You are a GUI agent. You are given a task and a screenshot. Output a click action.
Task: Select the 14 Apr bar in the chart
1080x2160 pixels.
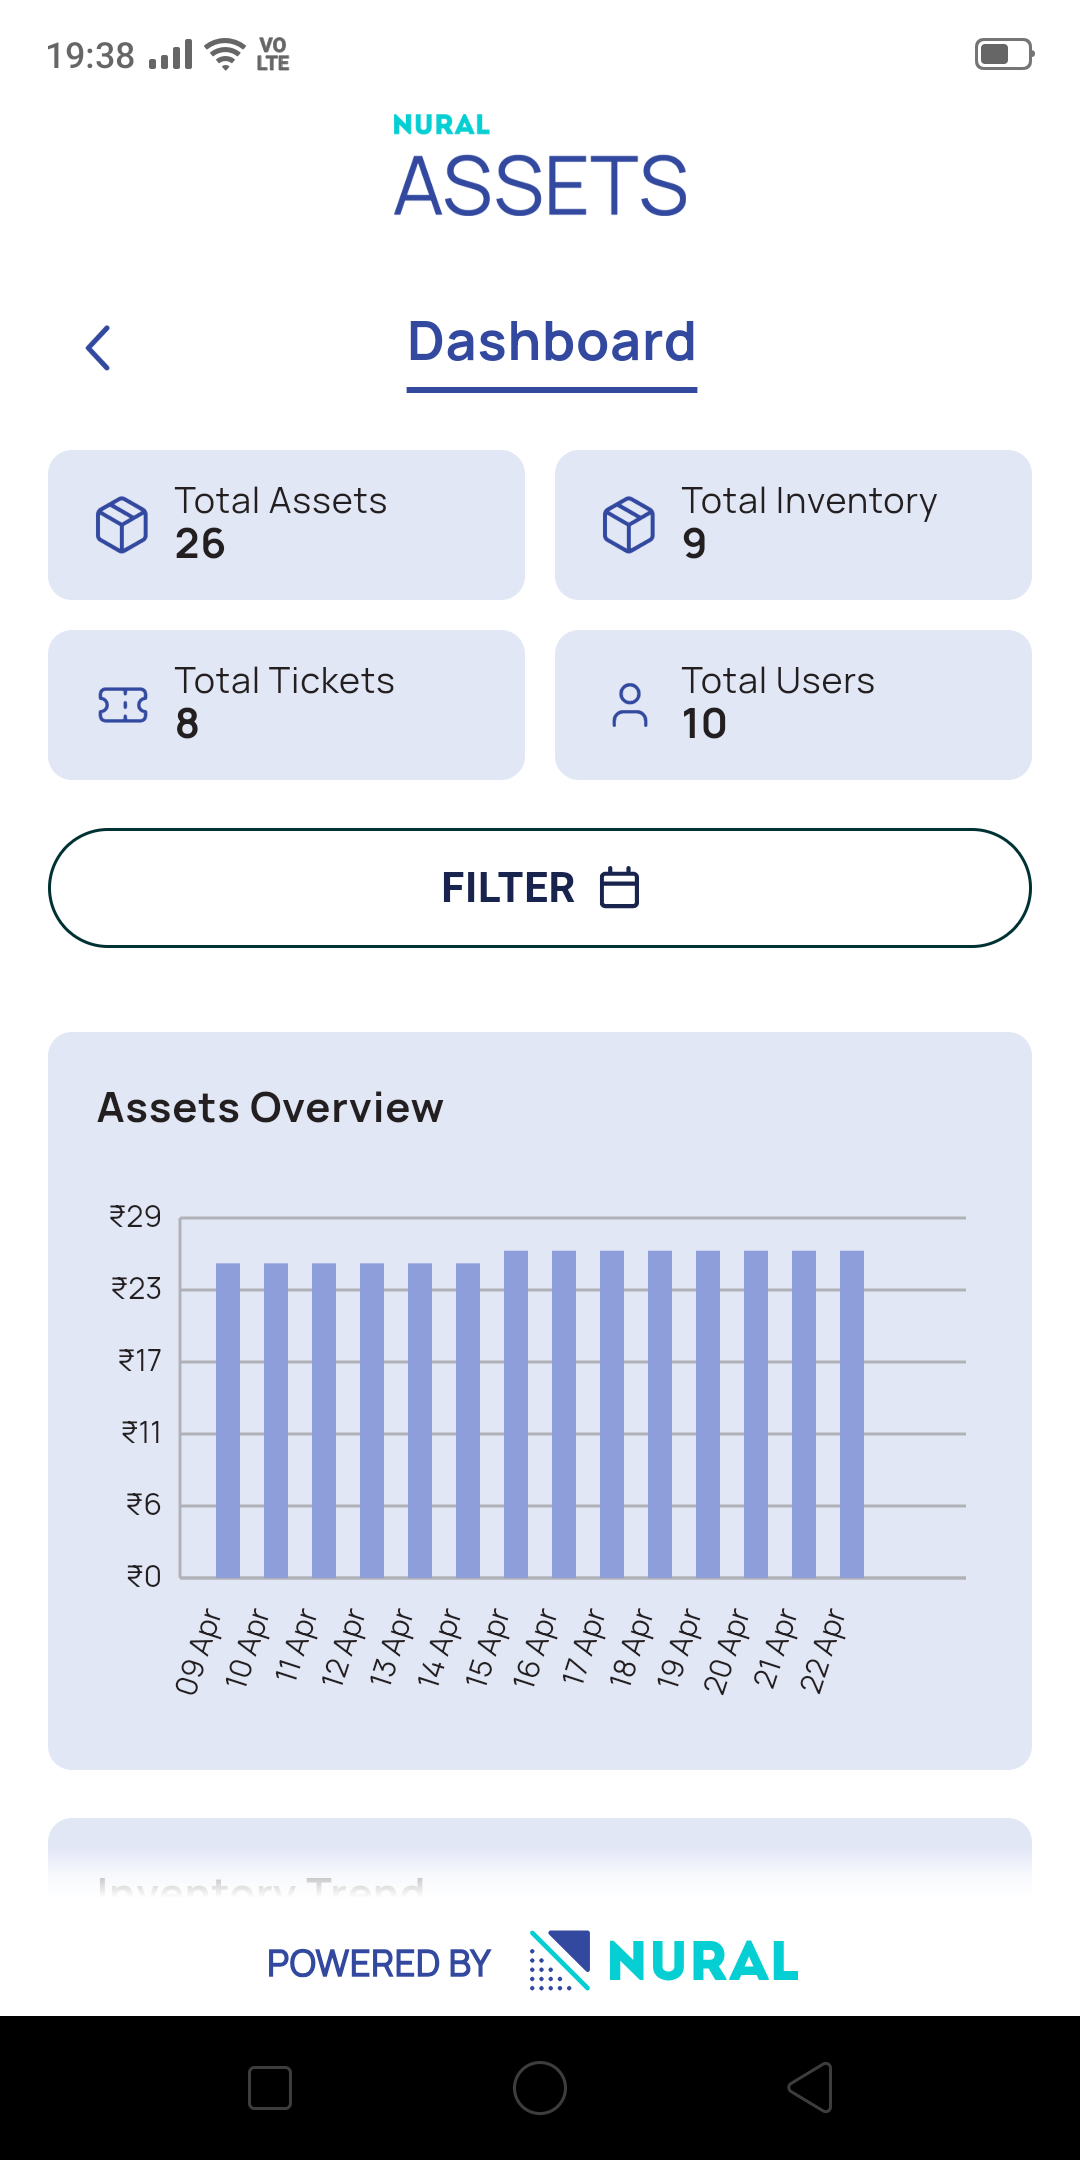[468, 1420]
